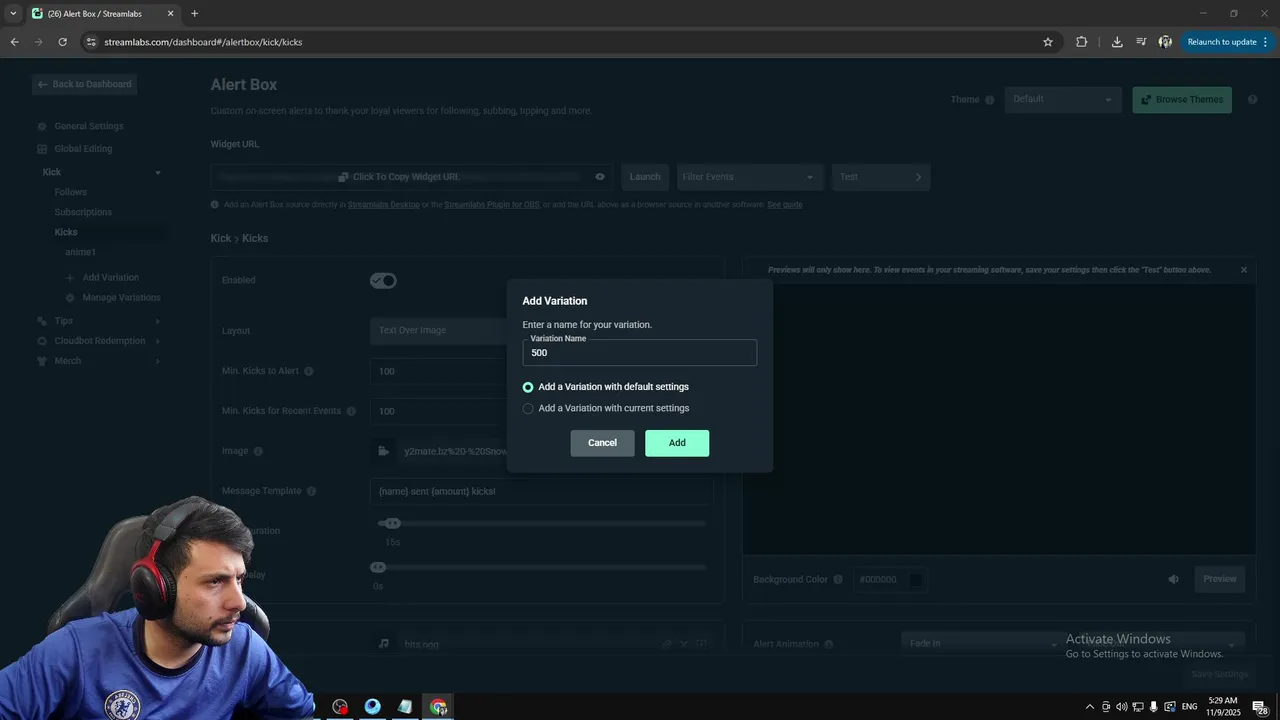
Task: Cancel the Add Variation dialog
Action: [x=602, y=443]
